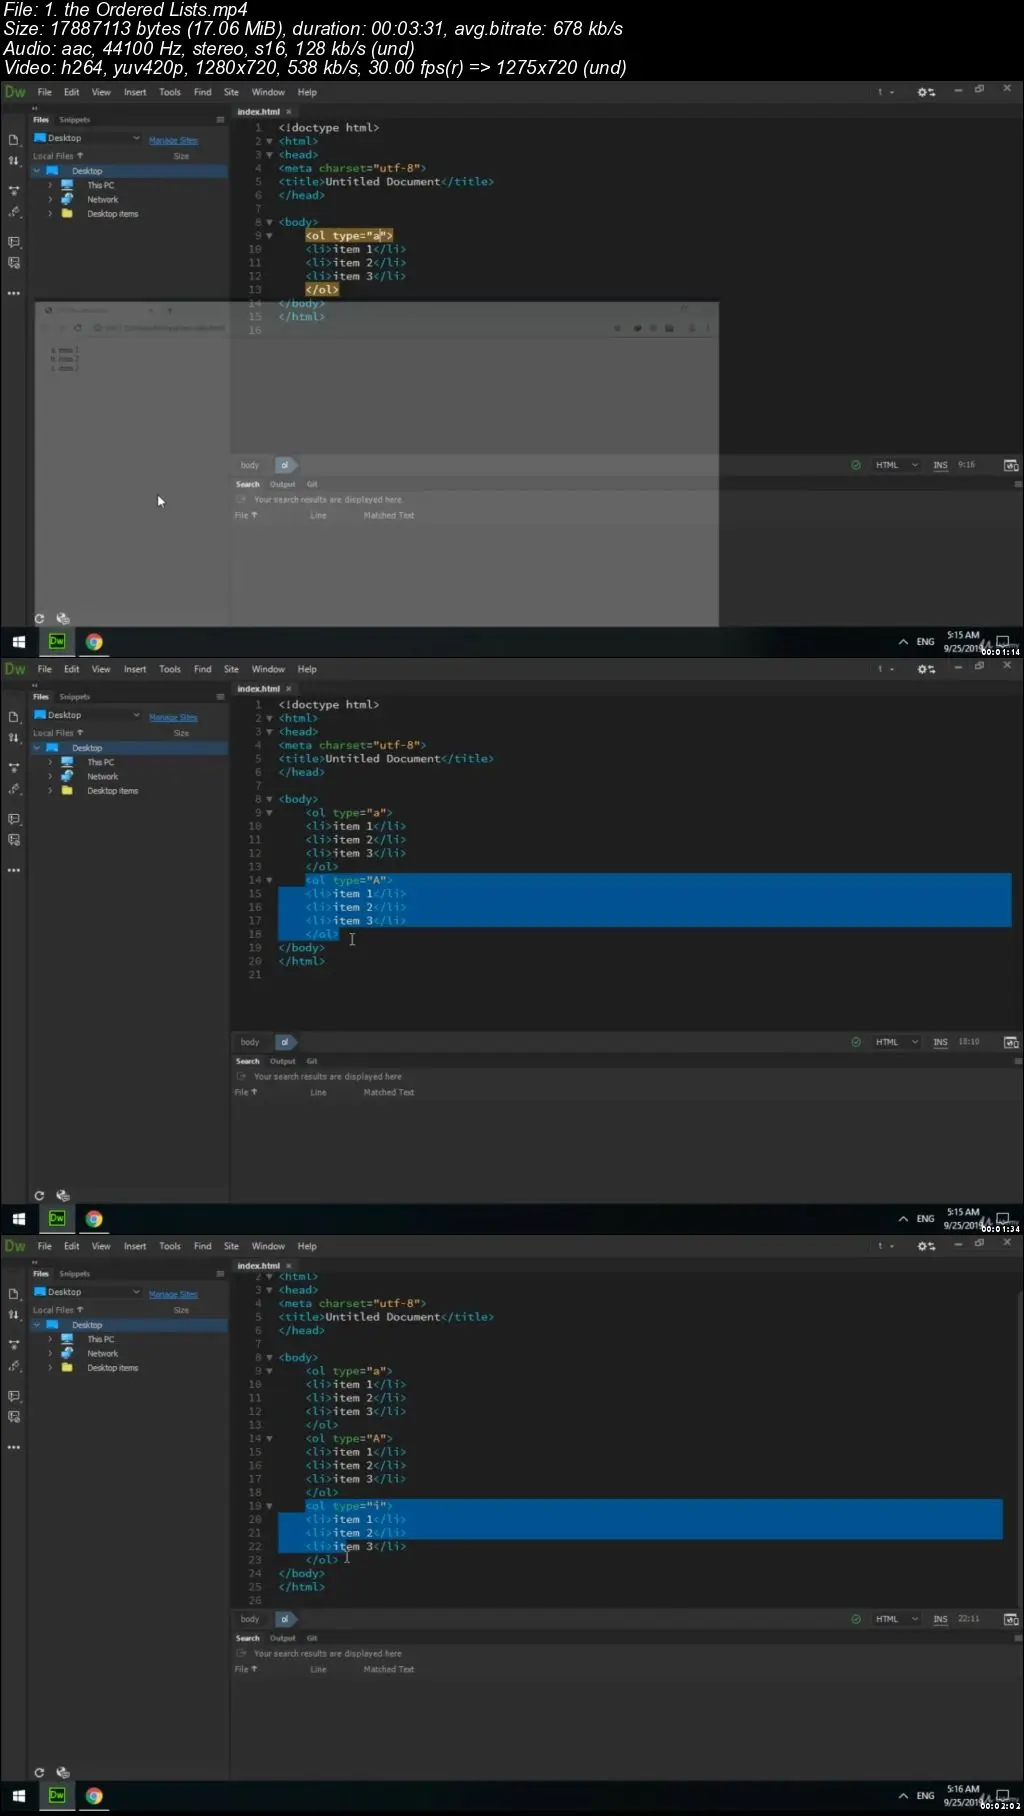This screenshot has width=1024, height=1816.
Task: Switch to the Git tab in the bottom frame
Action: [x=312, y=1638]
